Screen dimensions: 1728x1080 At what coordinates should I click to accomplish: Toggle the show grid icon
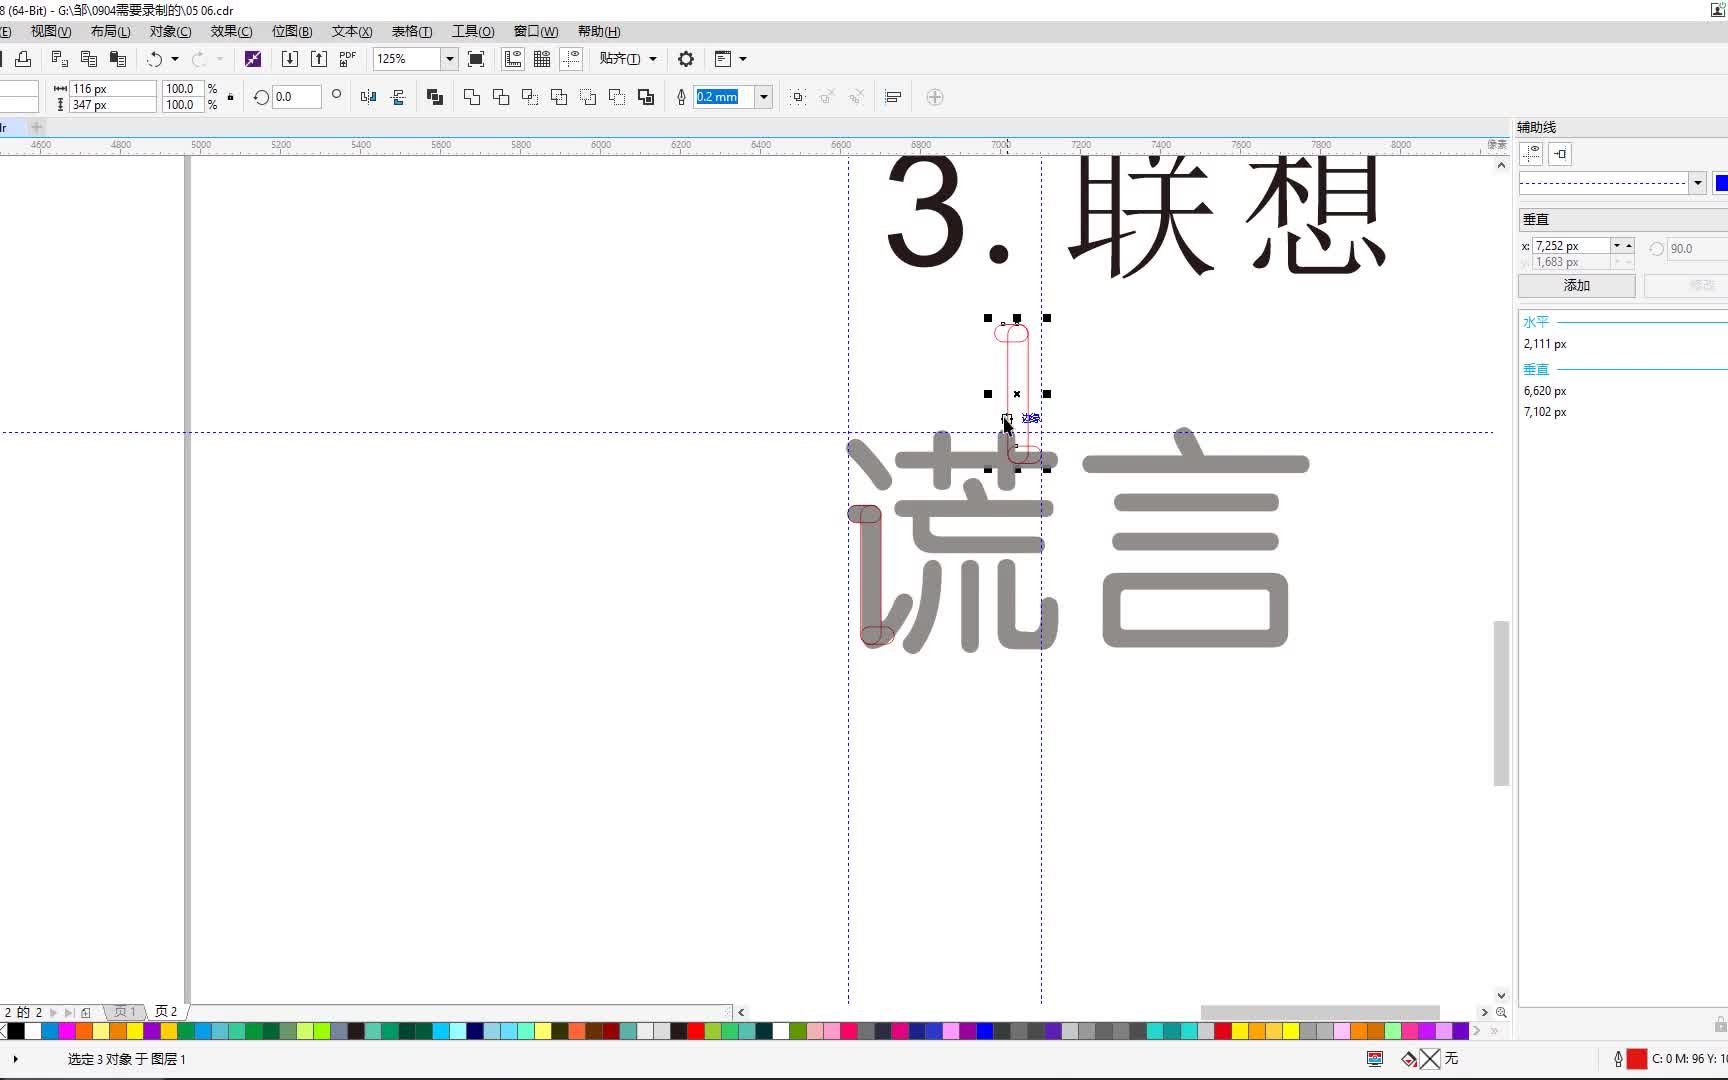coord(542,59)
